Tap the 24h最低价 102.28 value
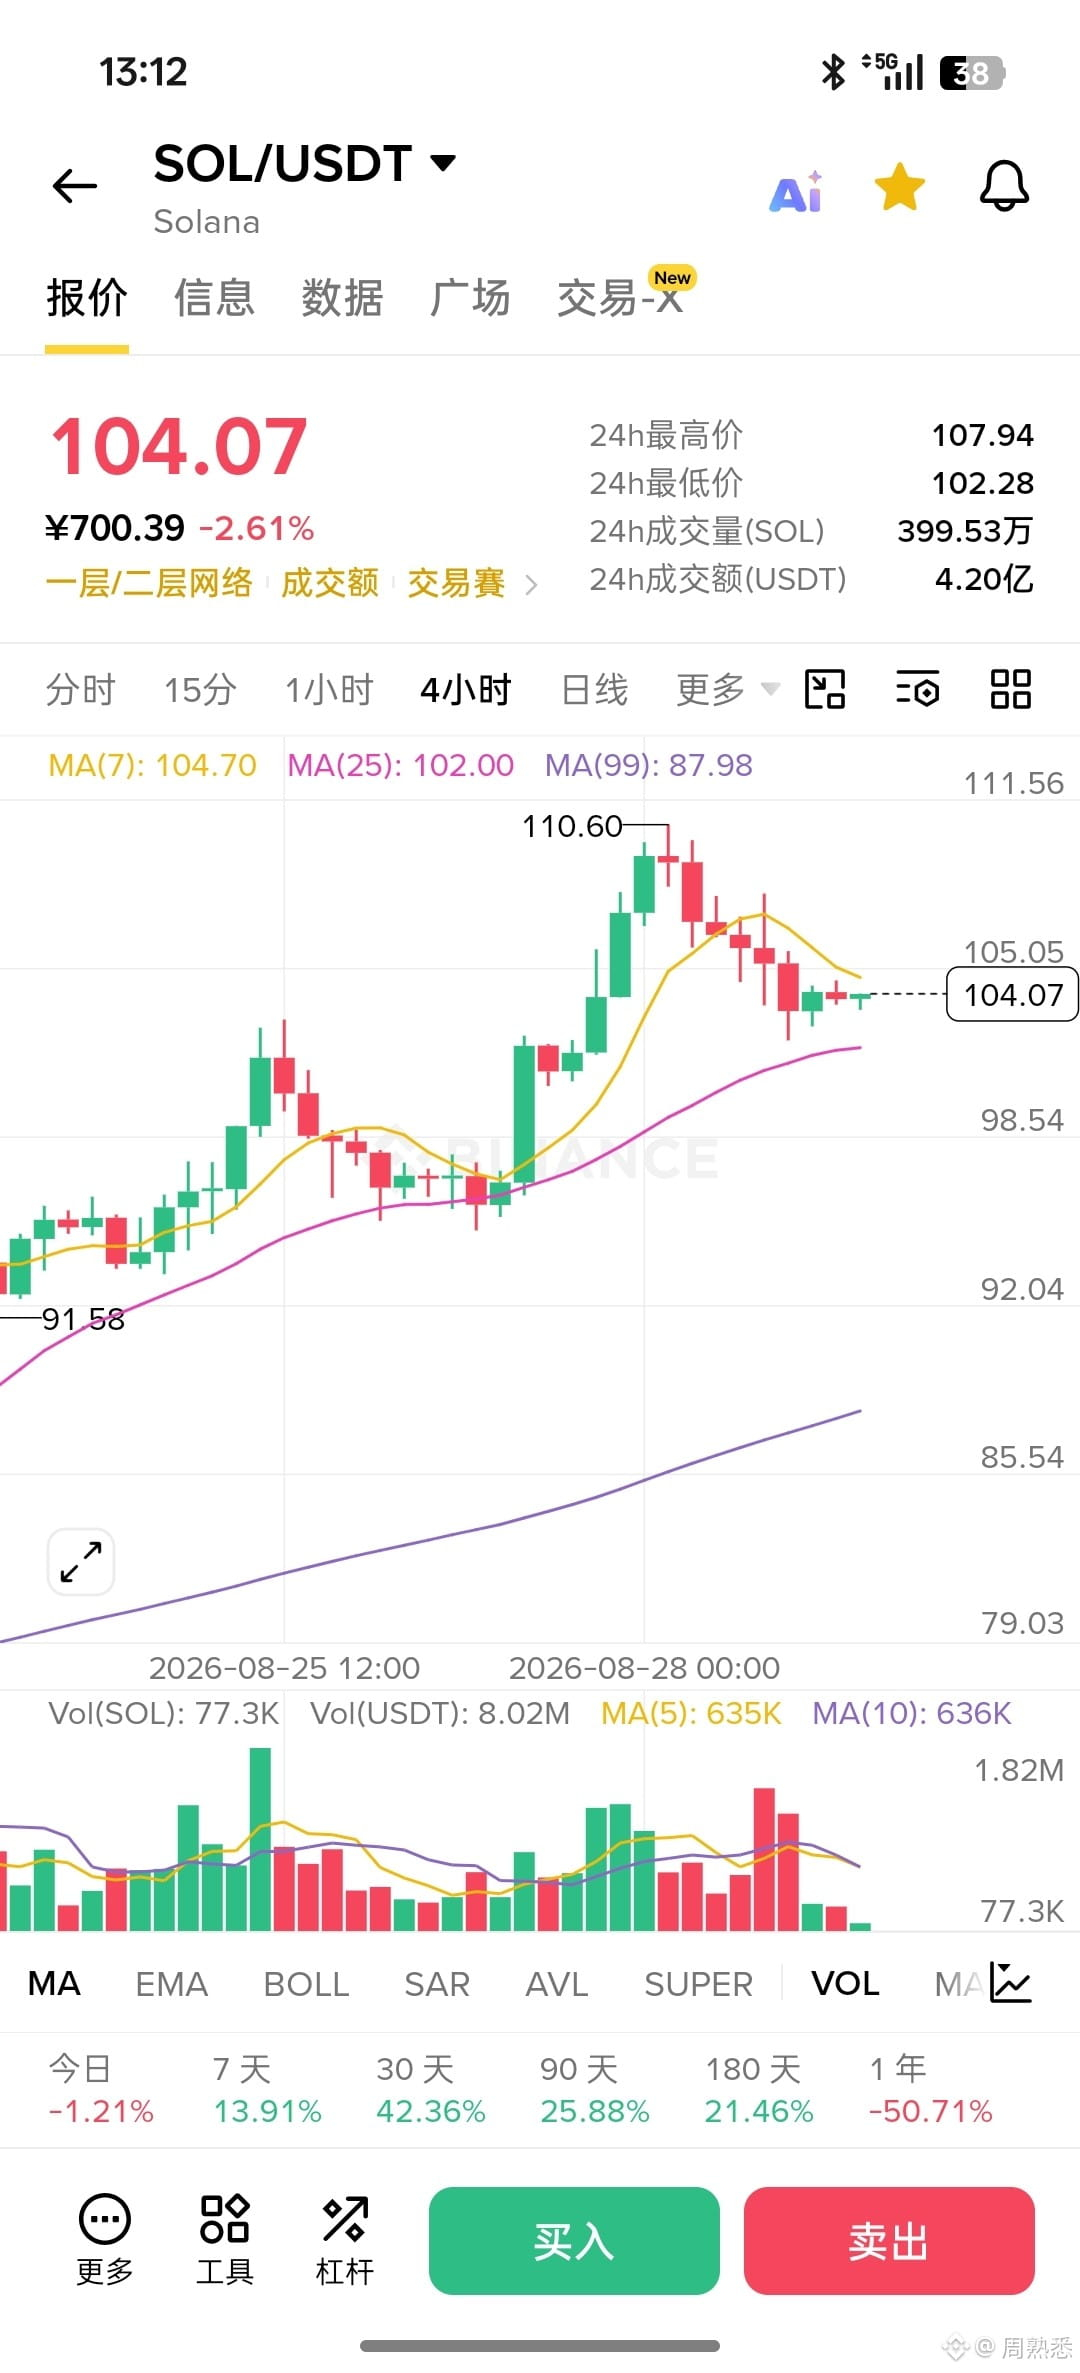The image size is (1080, 2373). point(982,483)
